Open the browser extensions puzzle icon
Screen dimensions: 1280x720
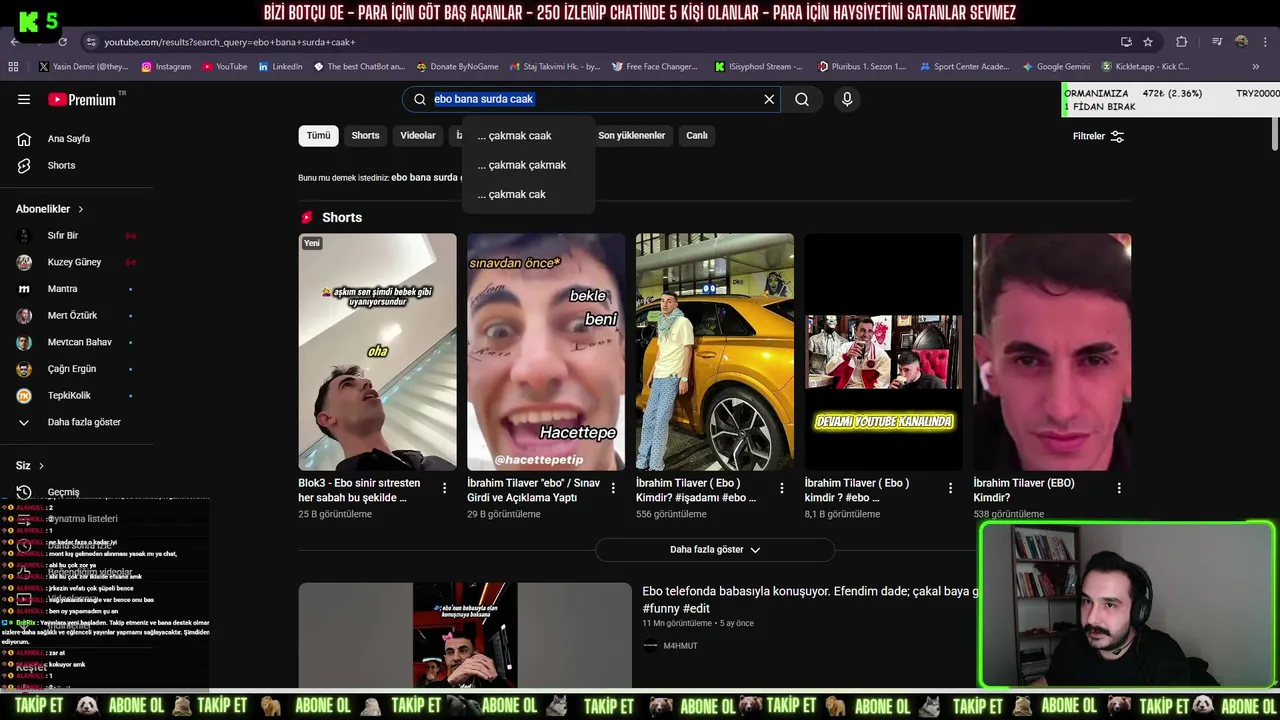1182,42
